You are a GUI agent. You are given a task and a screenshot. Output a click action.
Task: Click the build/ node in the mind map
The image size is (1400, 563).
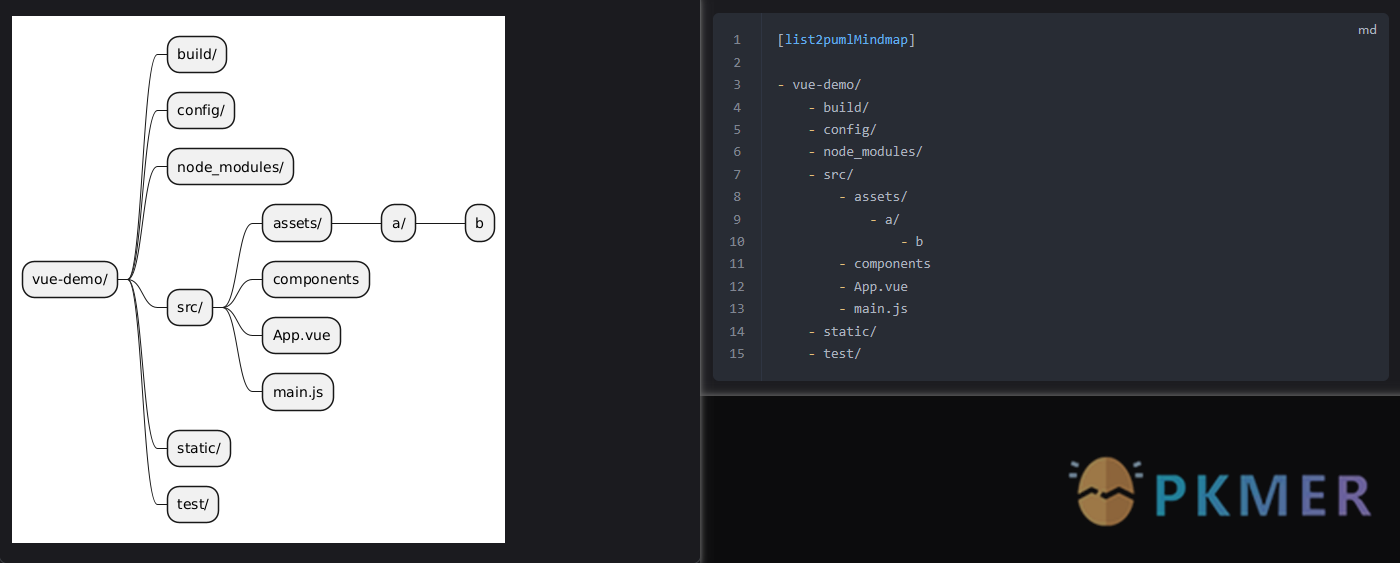tap(197, 54)
